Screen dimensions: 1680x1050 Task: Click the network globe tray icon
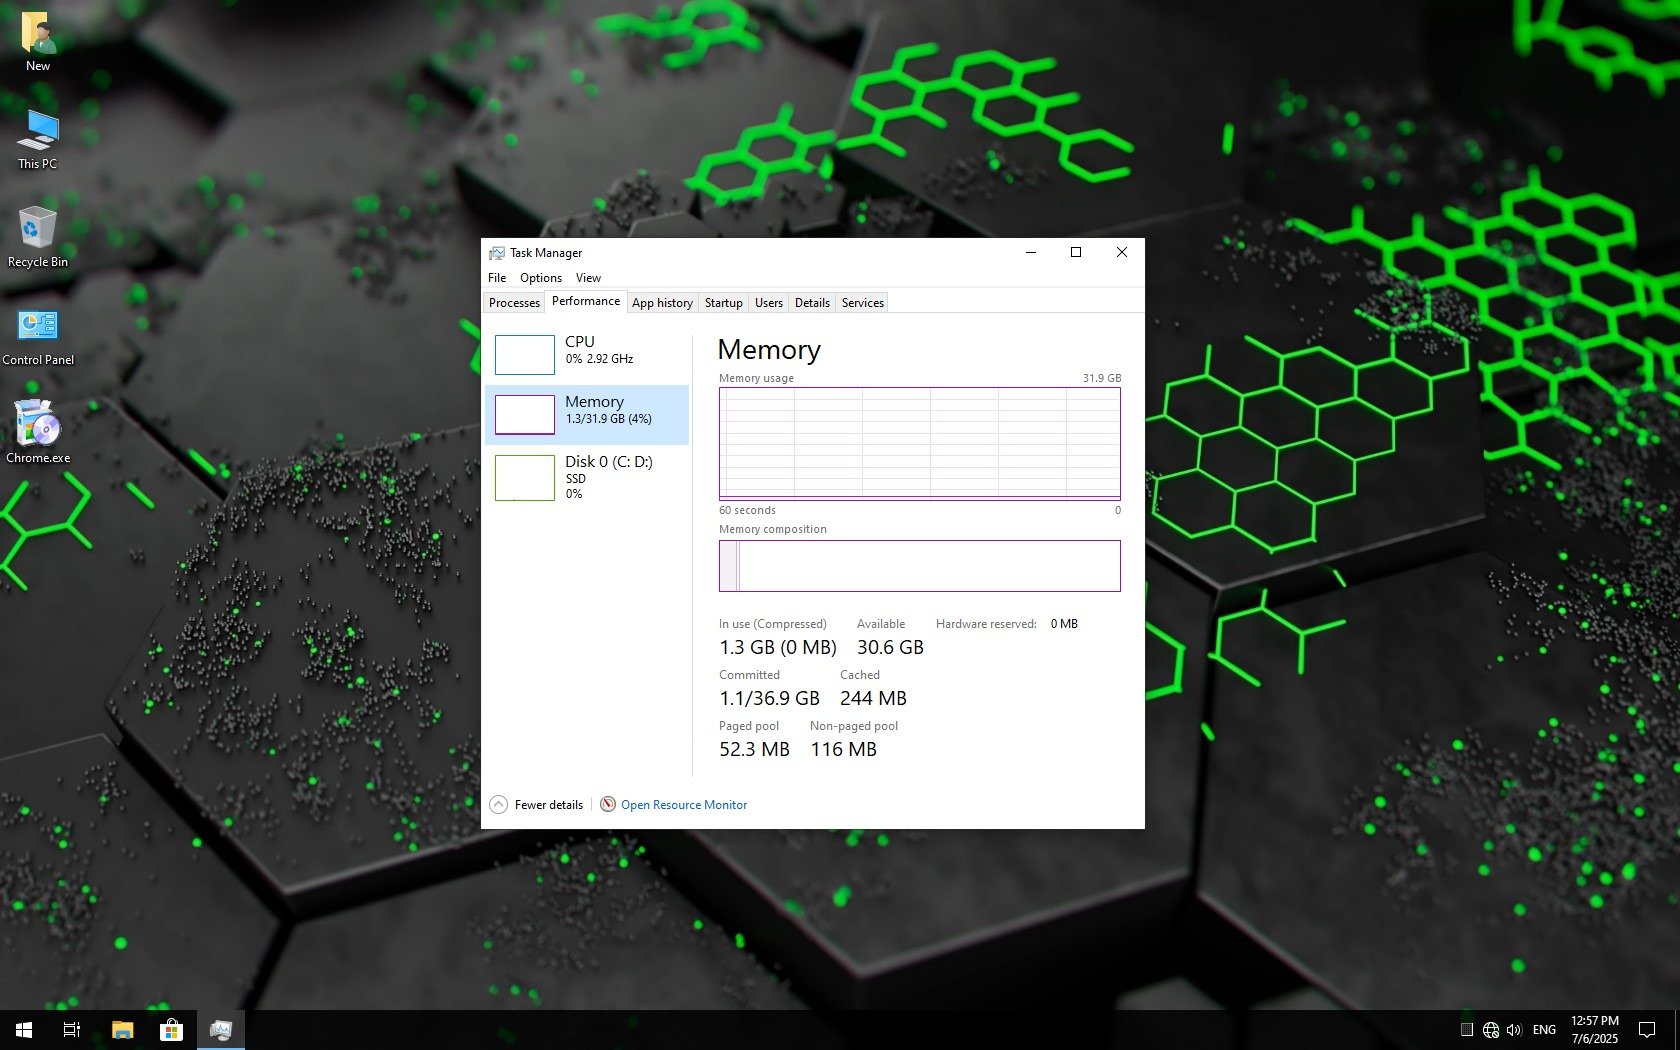click(1491, 1030)
